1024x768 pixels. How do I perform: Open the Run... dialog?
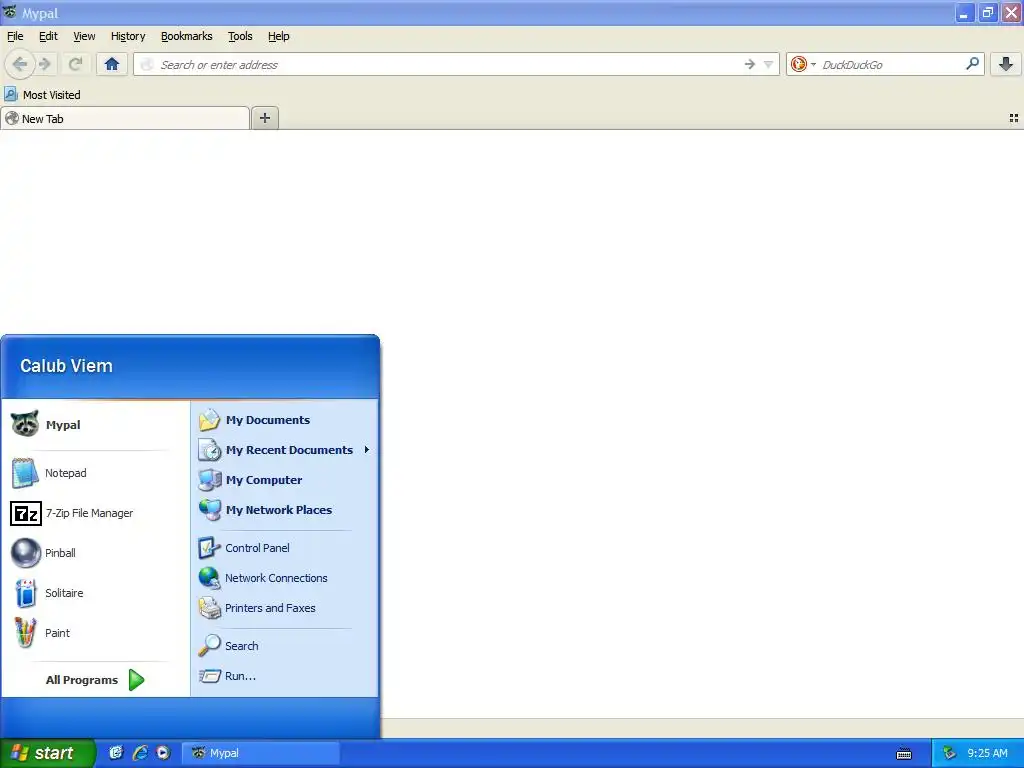284,676
